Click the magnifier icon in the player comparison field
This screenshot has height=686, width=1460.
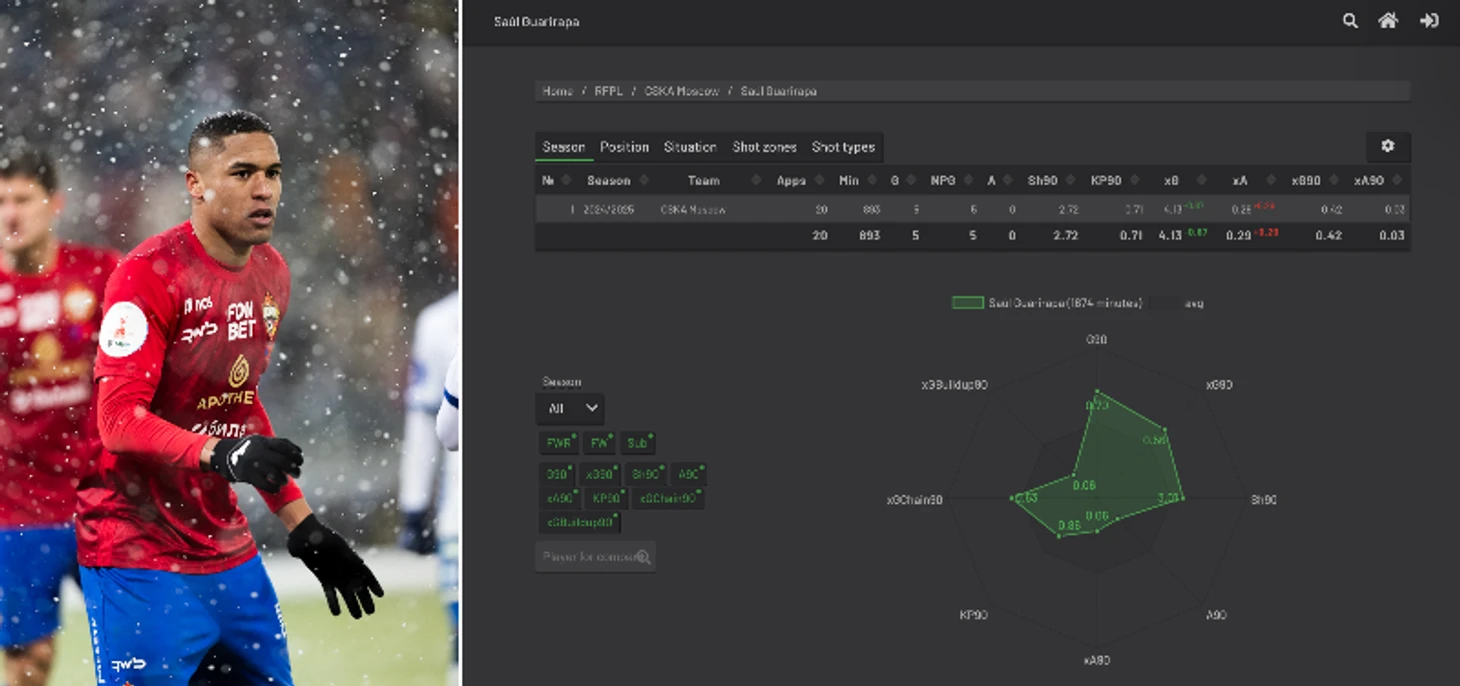[643, 557]
